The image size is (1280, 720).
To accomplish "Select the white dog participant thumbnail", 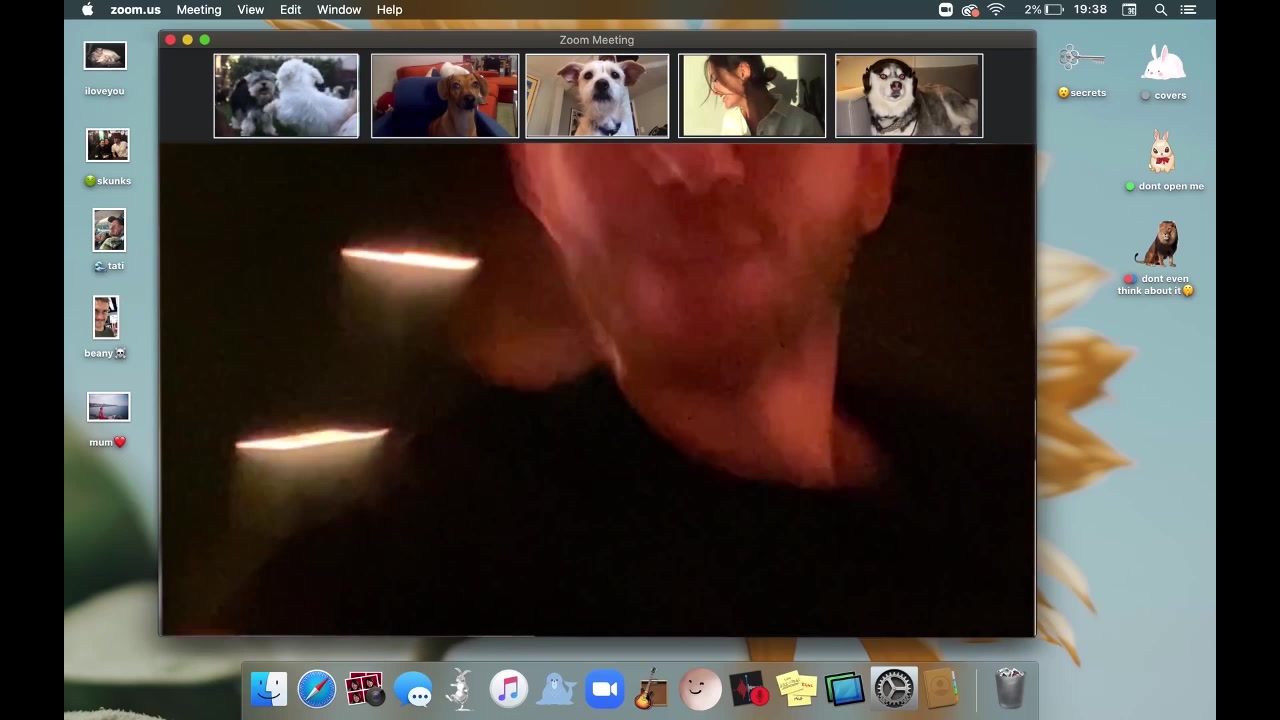I will [x=597, y=96].
